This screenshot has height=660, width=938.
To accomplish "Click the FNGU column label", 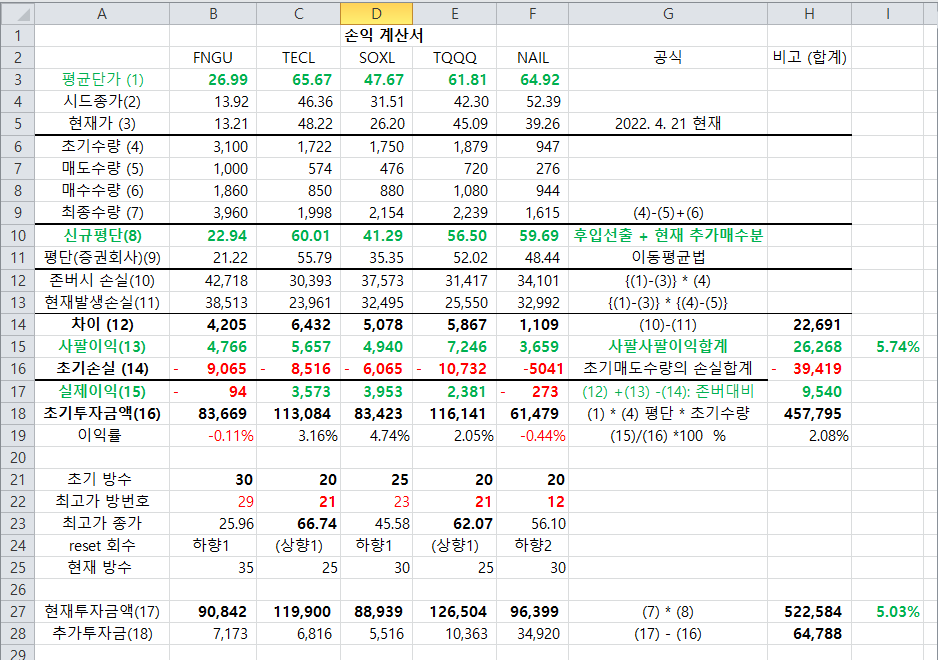I will click(212, 57).
